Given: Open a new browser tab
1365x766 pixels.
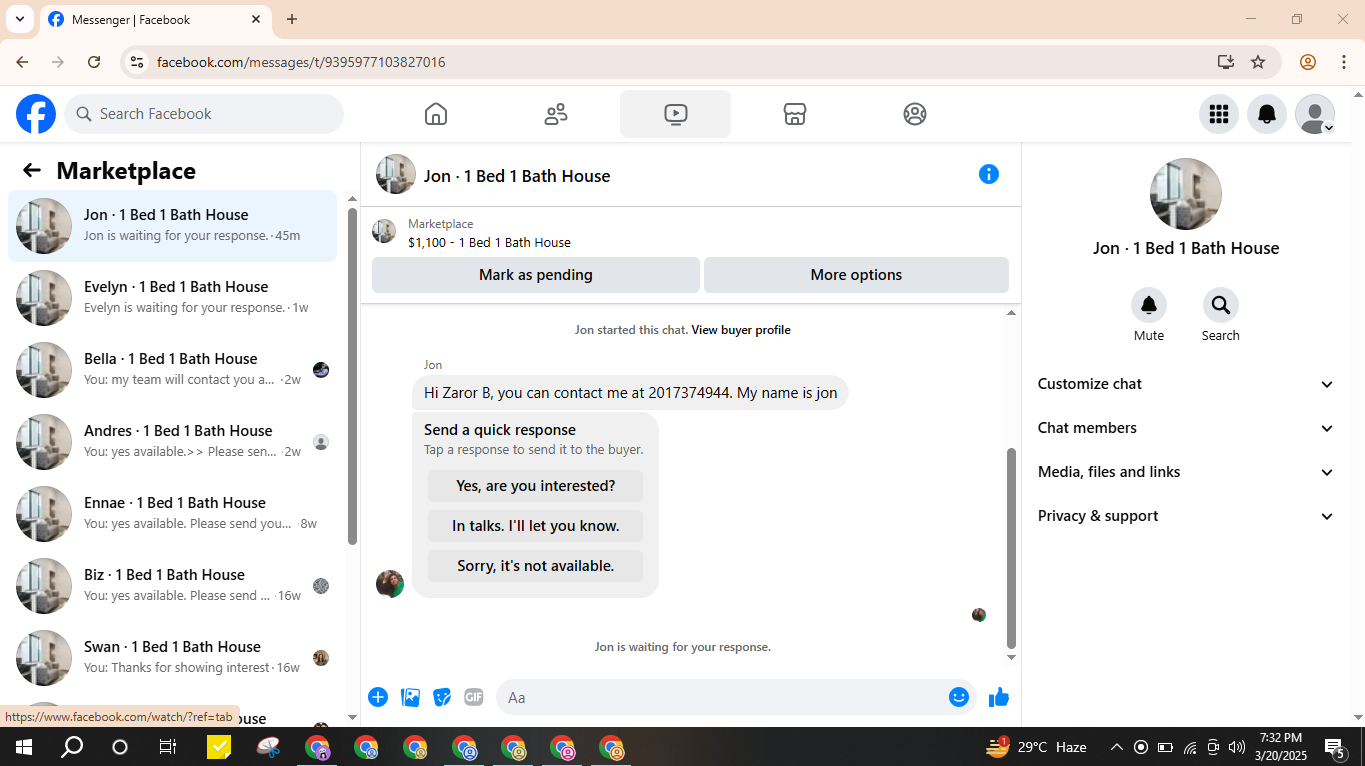Looking at the screenshot, I should (x=292, y=19).
